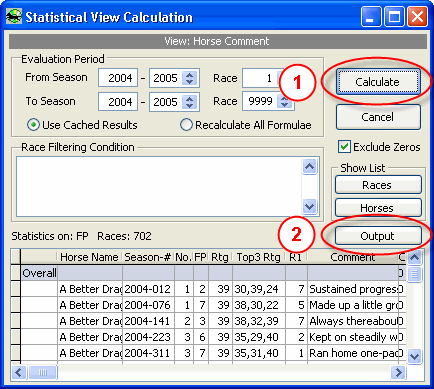Click Top3 Rtg cell 35,29,40
The height and width of the screenshot is (389, 434).
pos(259,337)
